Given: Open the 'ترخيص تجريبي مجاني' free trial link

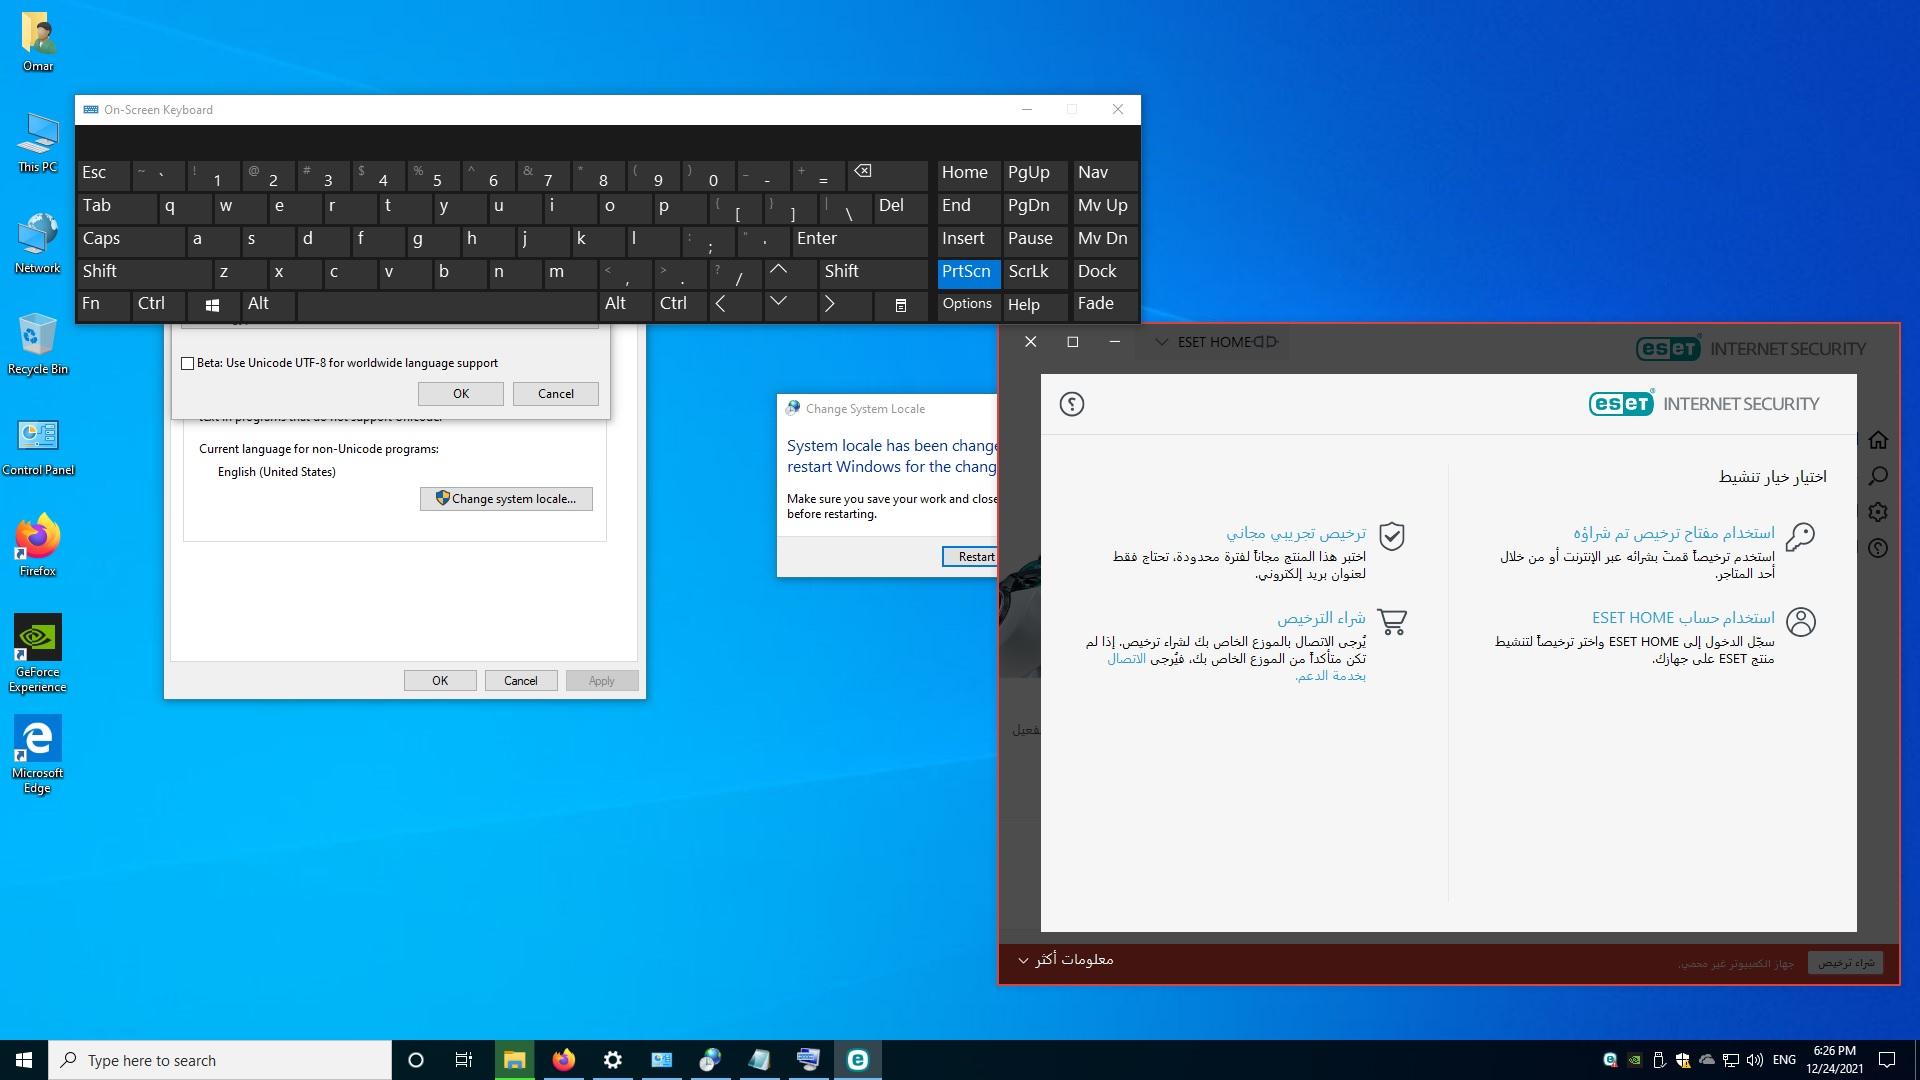Looking at the screenshot, I should coord(1296,533).
